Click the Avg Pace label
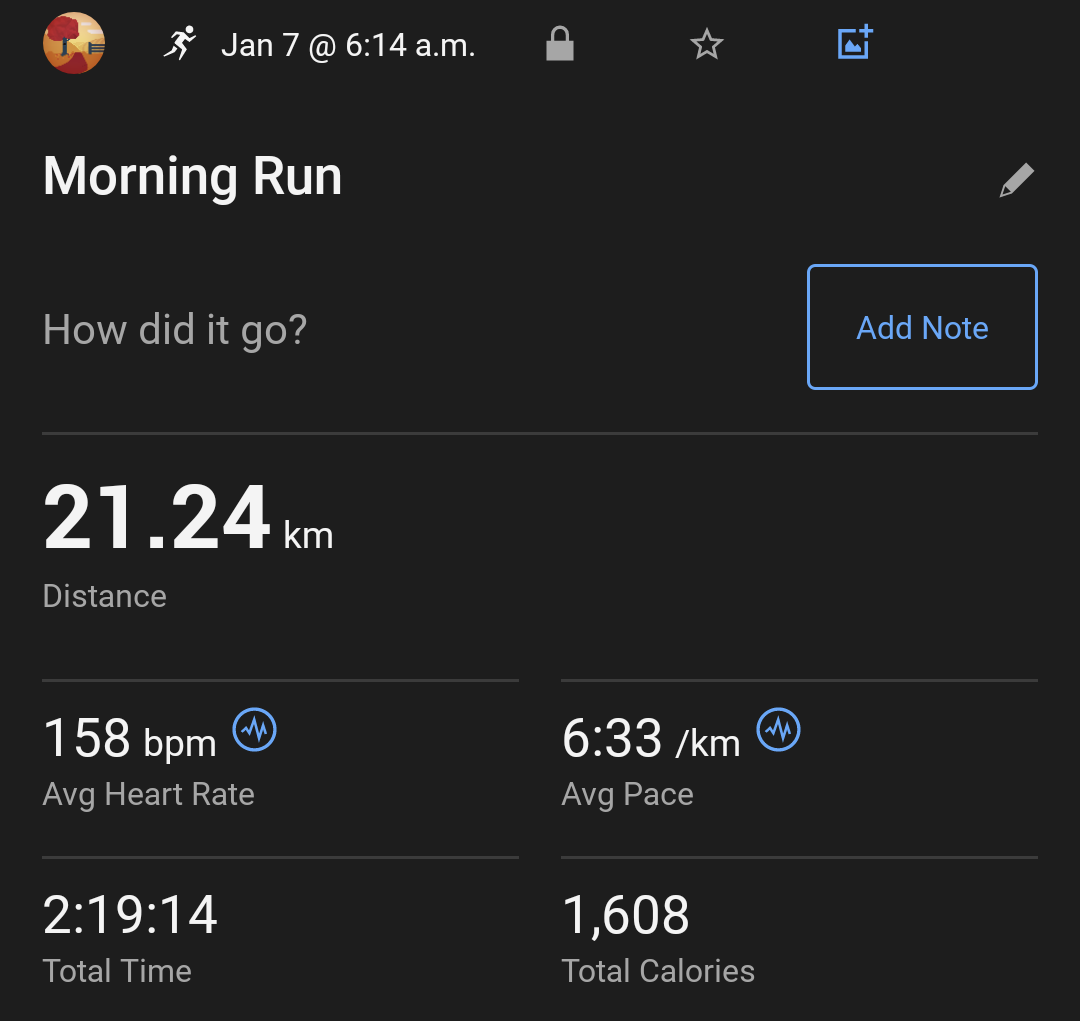This screenshot has height=1021, width=1080. (x=627, y=794)
